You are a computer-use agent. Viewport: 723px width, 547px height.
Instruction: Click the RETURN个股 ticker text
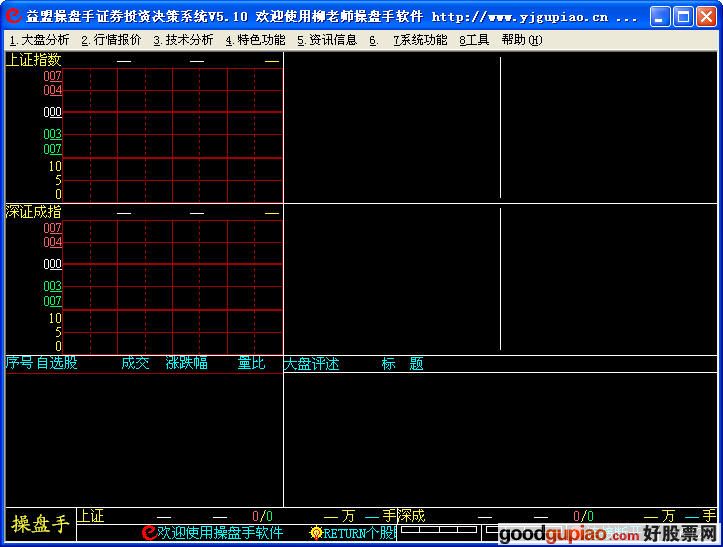359,533
